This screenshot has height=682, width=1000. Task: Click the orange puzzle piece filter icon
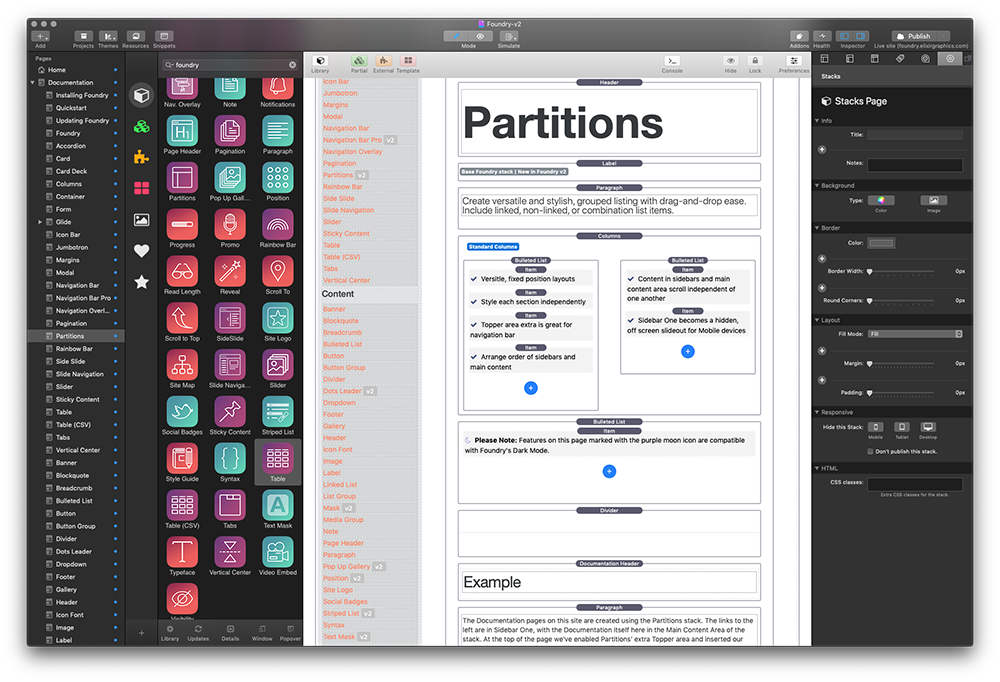click(142, 157)
